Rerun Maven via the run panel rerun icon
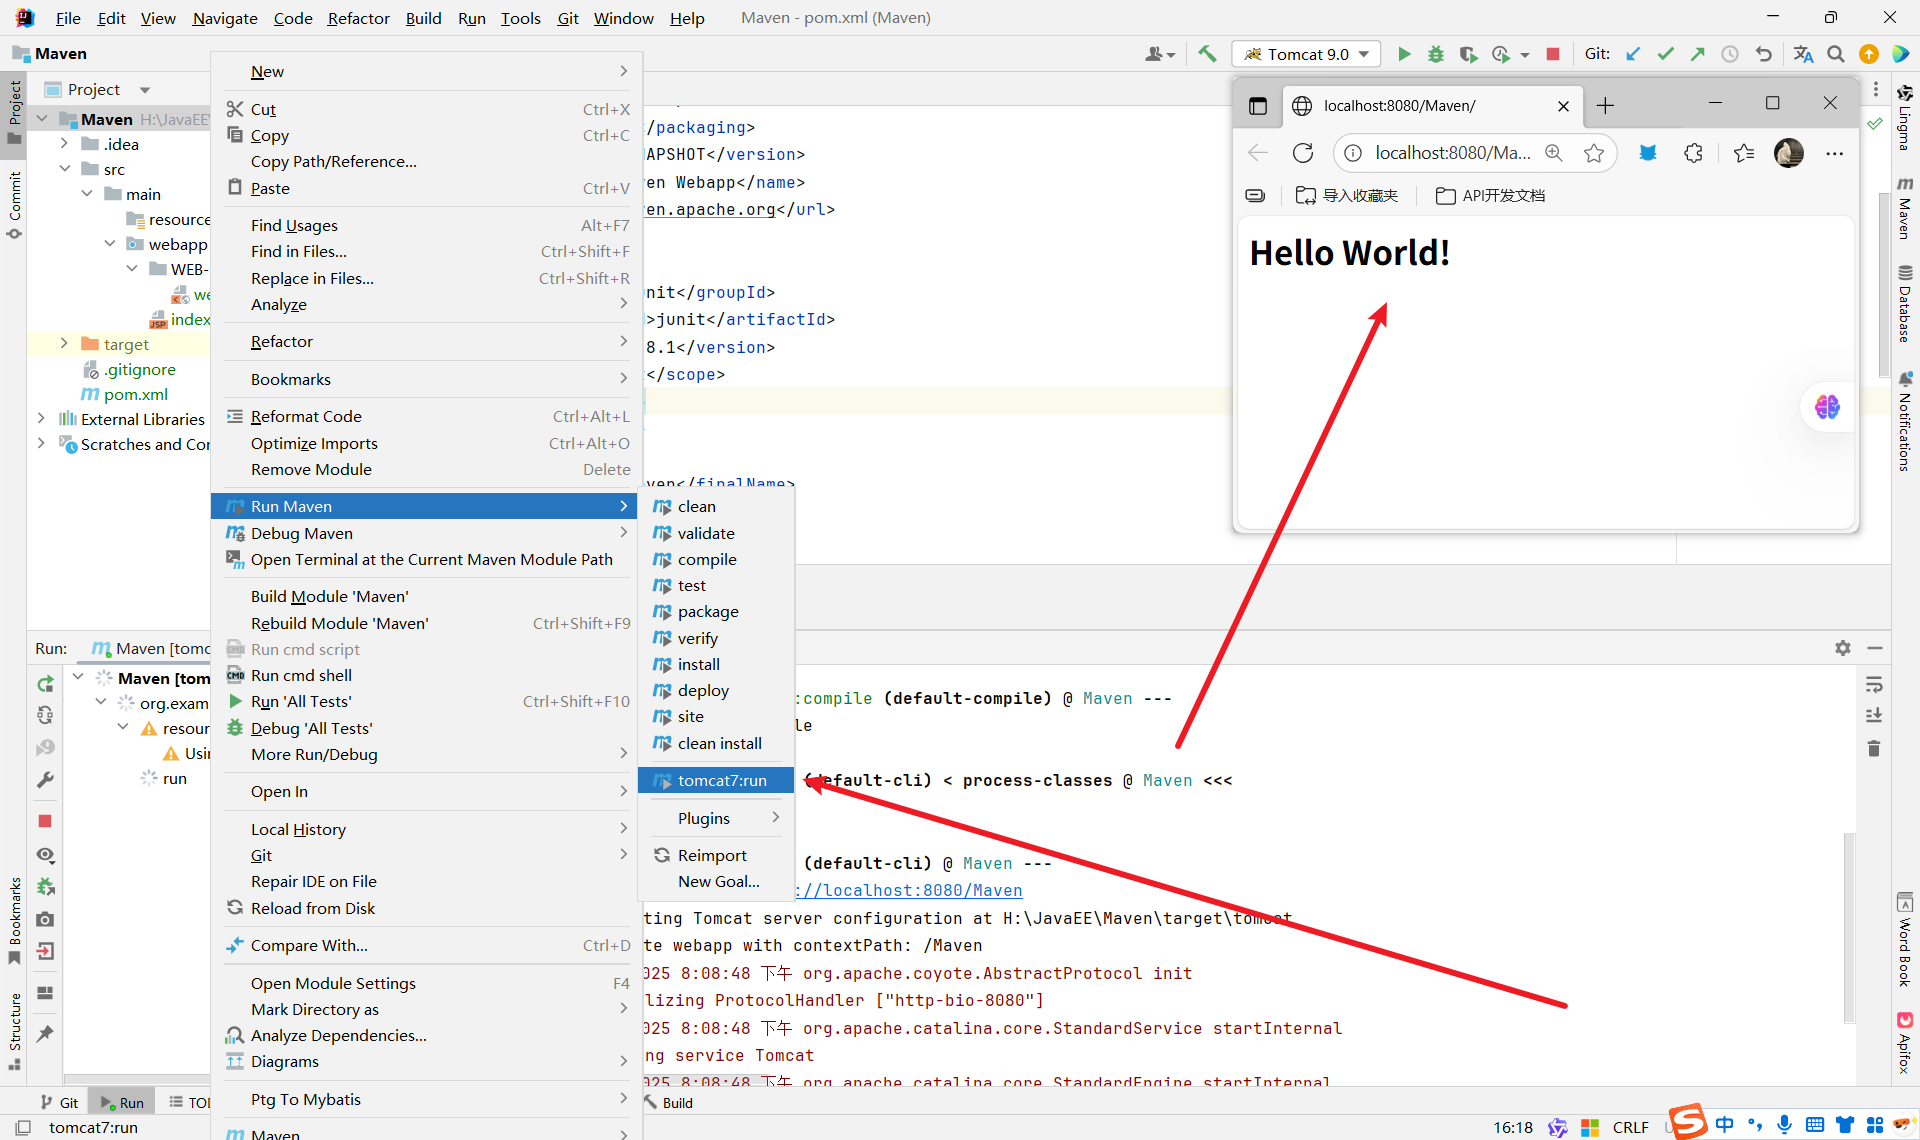The width and height of the screenshot is (1920, 1140). pos(45,684)
